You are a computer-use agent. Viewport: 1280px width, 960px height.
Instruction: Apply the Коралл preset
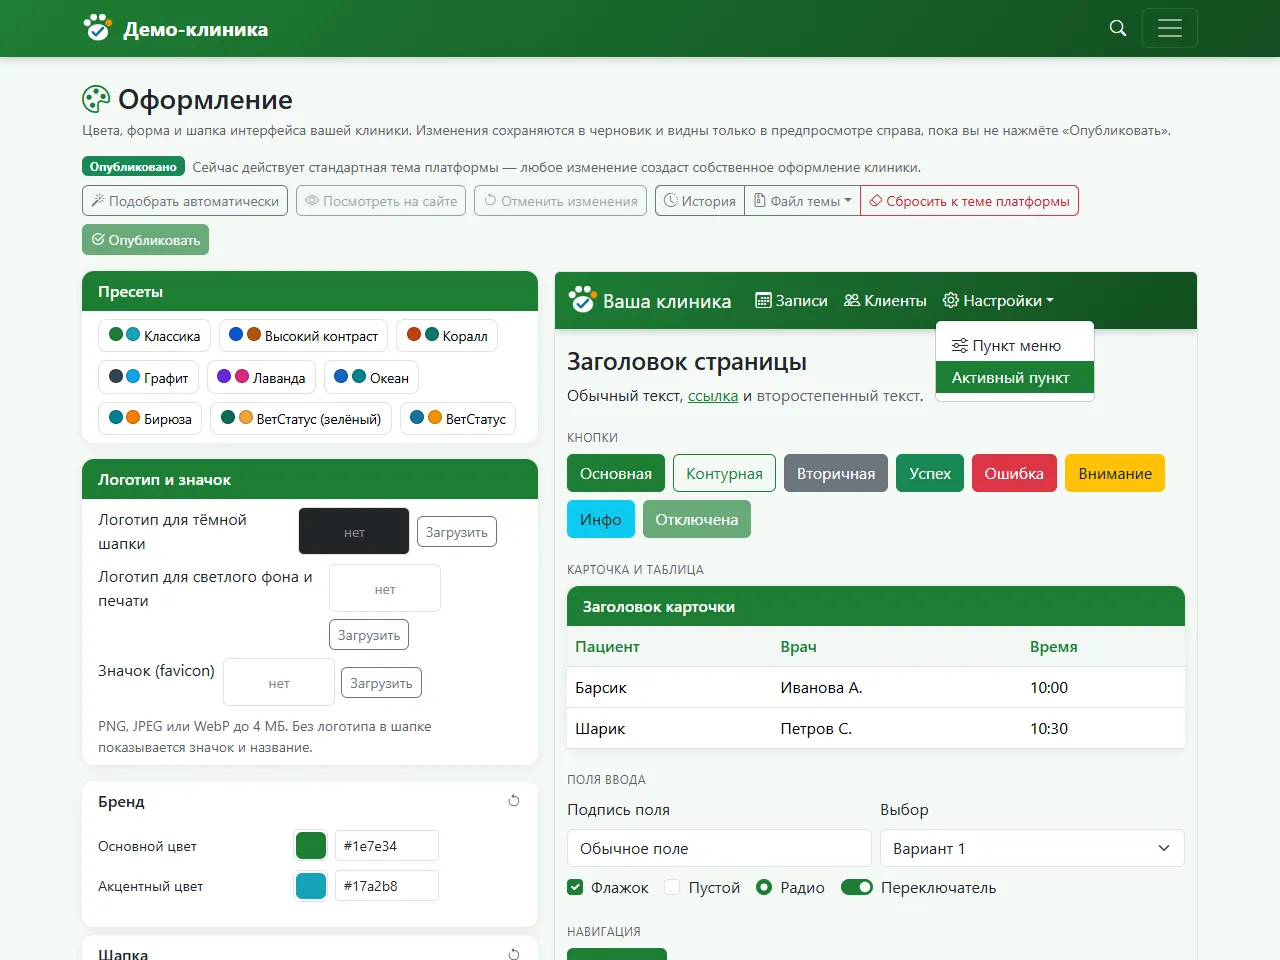[447, 336]
